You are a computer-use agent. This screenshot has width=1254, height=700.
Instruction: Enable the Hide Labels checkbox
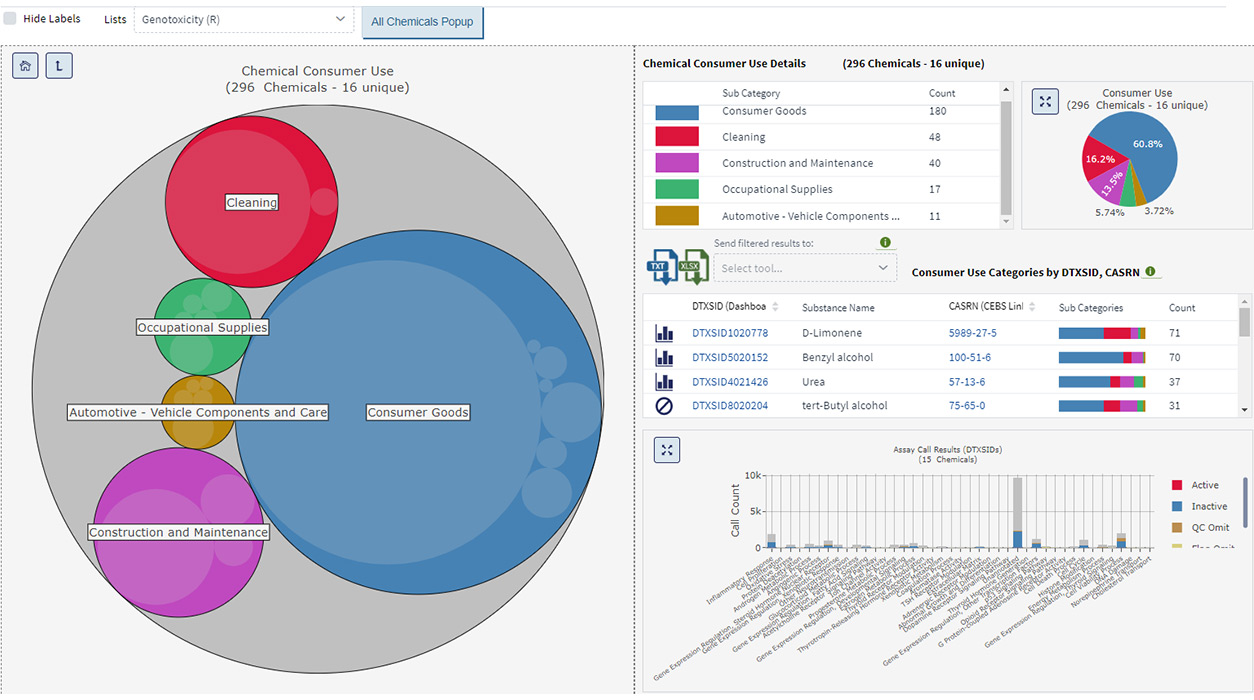[x=10, y=19]
